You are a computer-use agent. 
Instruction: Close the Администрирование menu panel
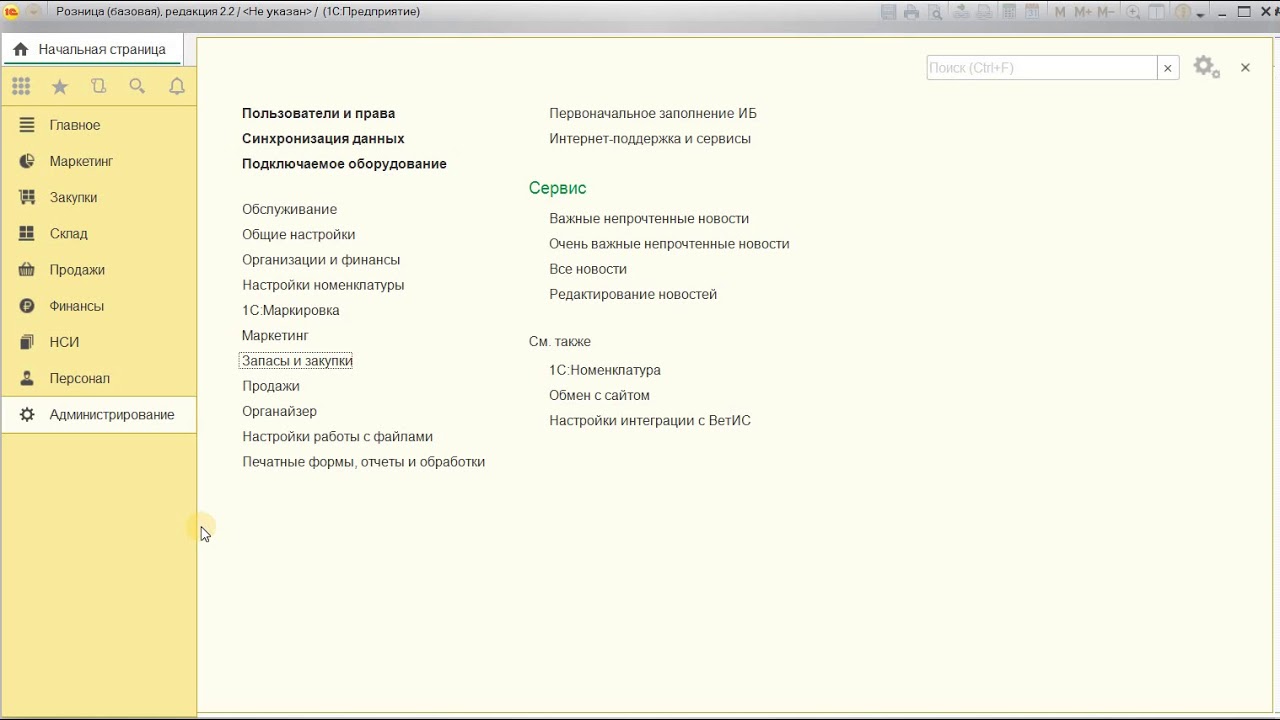point(1245,68)
